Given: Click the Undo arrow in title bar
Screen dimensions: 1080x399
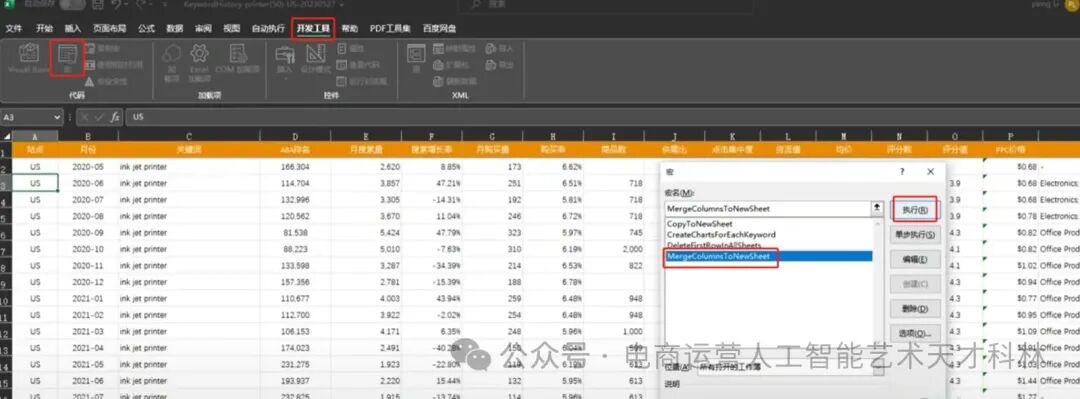Looking at the screenshot, I should pyautogui.click(x=116, y=5).
